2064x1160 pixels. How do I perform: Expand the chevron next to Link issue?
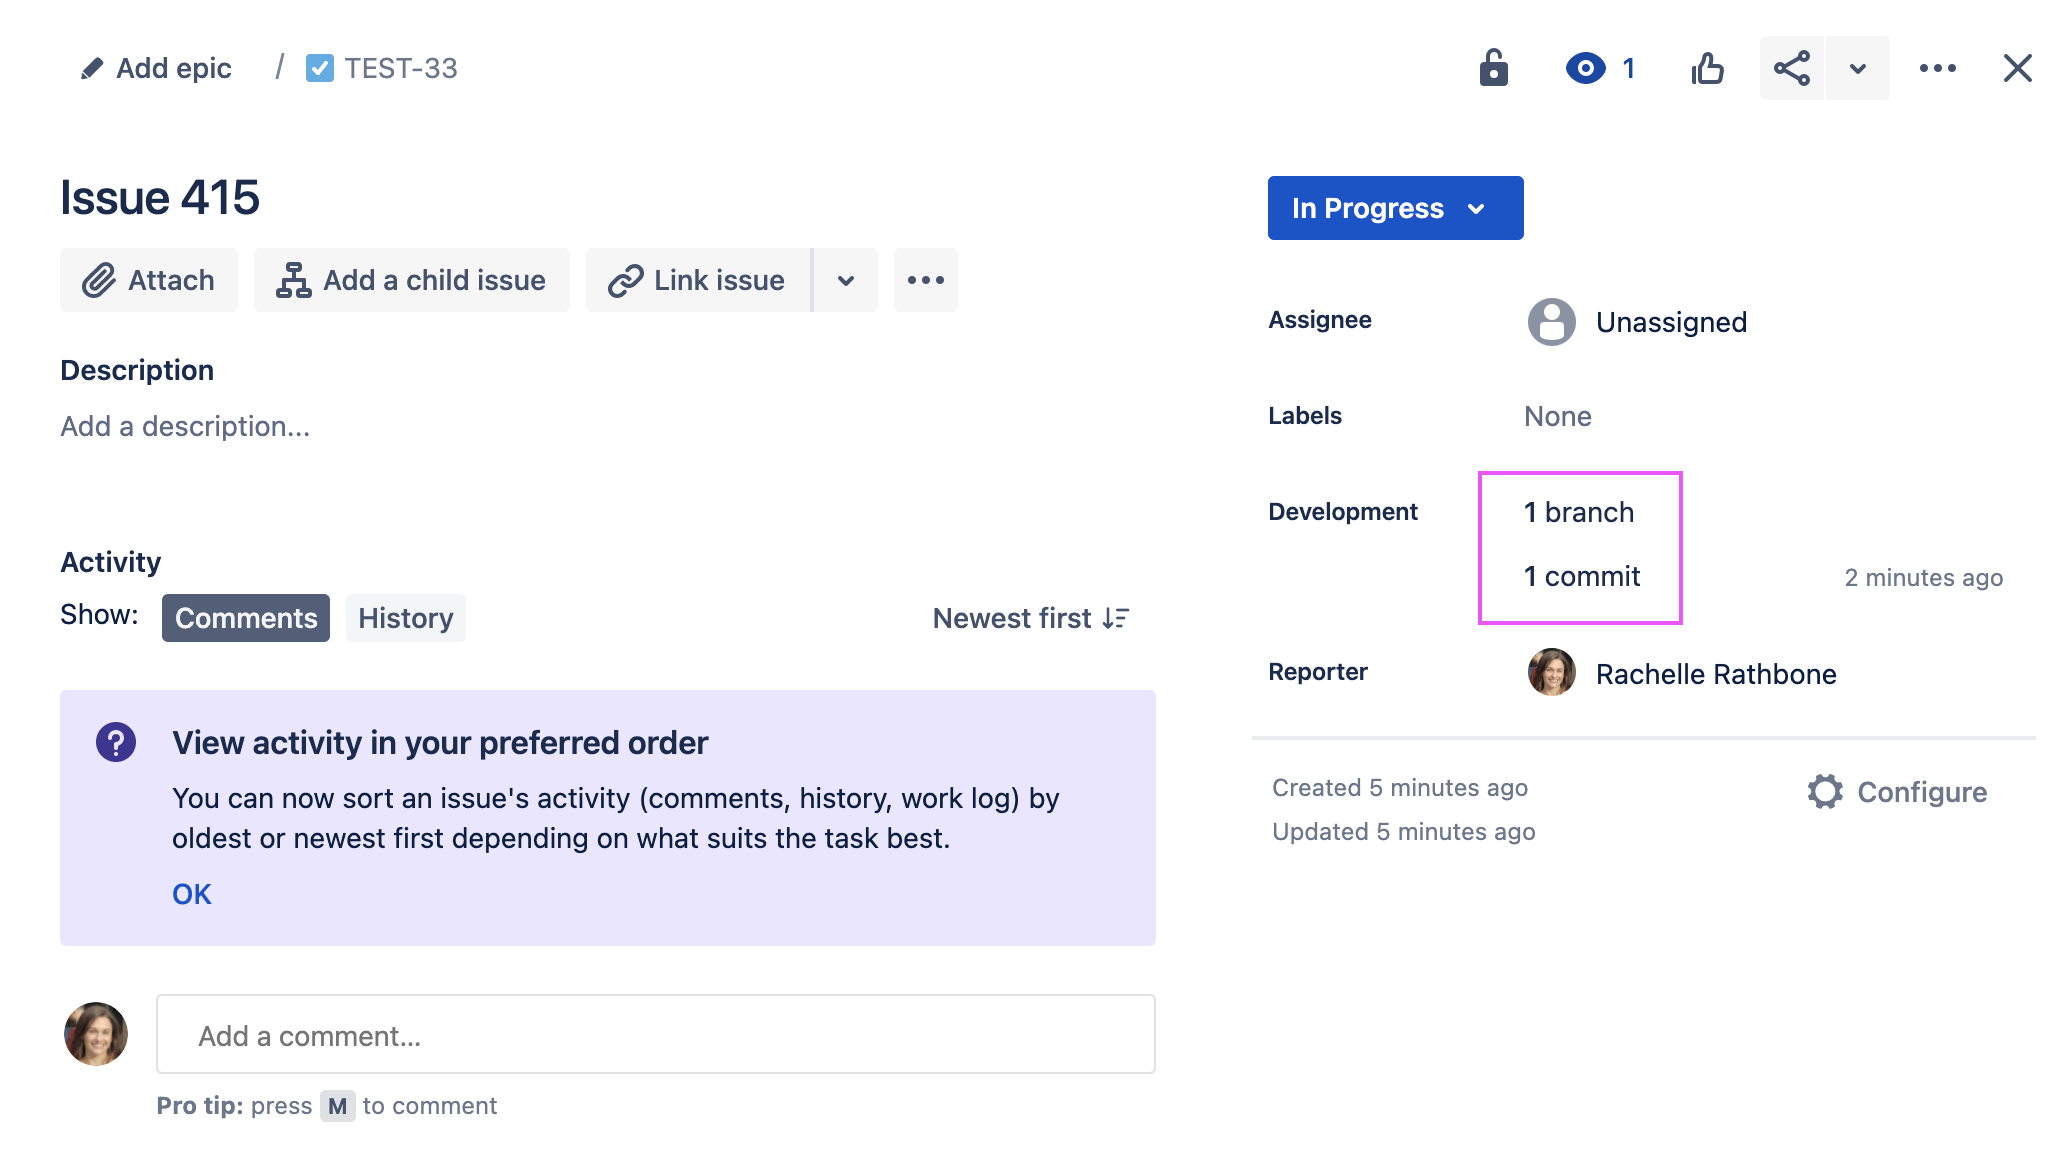pyautogui.click(x=845, y=280)
